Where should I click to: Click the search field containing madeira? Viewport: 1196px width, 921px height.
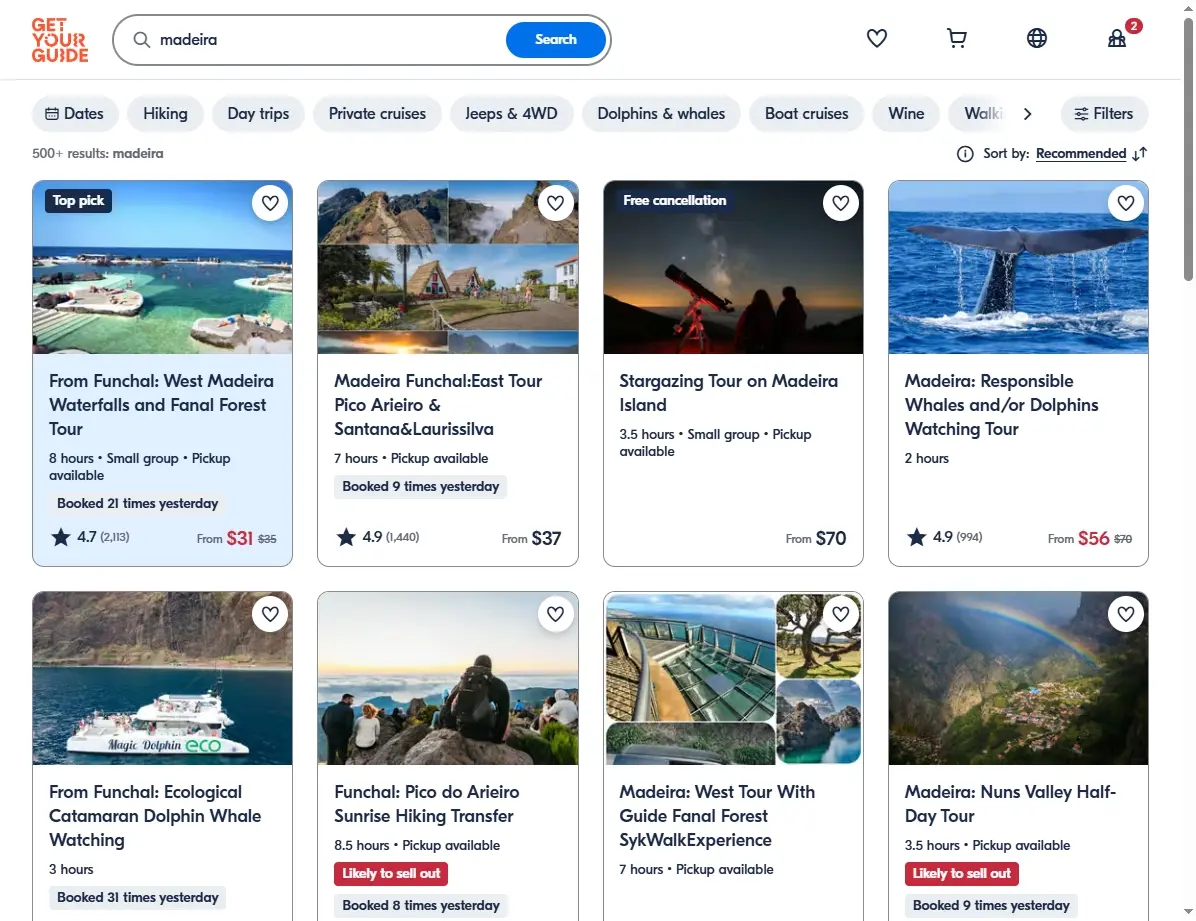tap(328, 40)
